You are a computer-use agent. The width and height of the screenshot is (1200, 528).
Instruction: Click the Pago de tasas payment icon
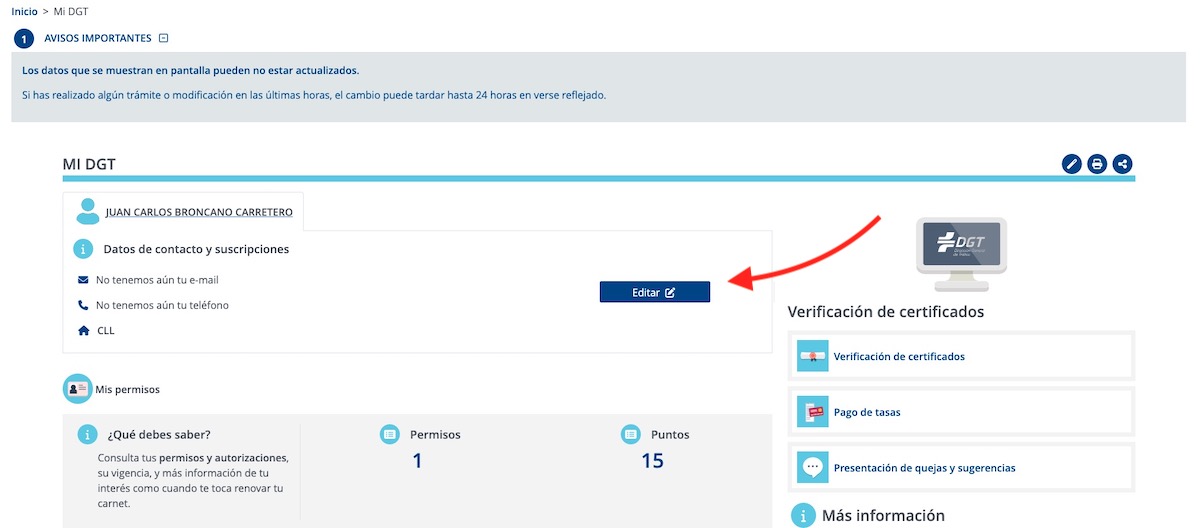[814, 411]
